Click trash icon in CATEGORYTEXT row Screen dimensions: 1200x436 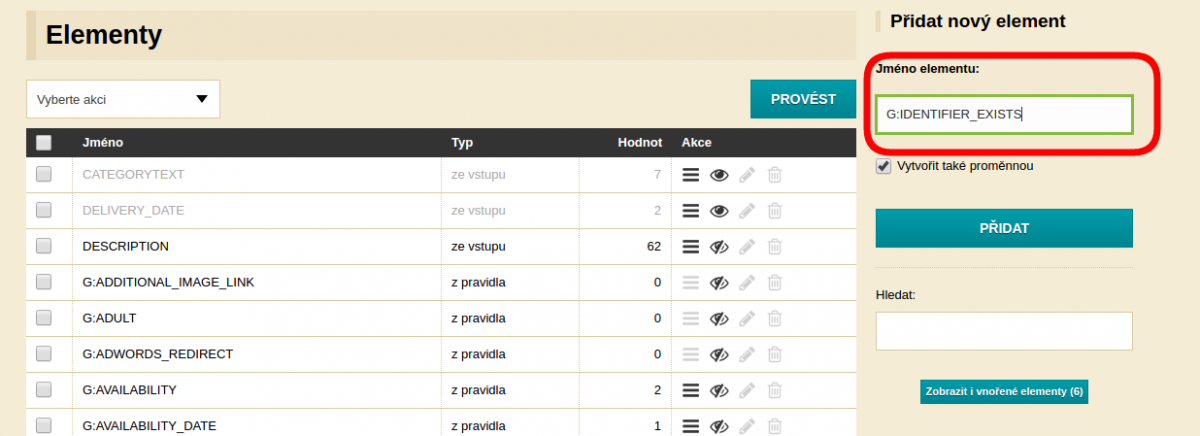click(774, 175)
